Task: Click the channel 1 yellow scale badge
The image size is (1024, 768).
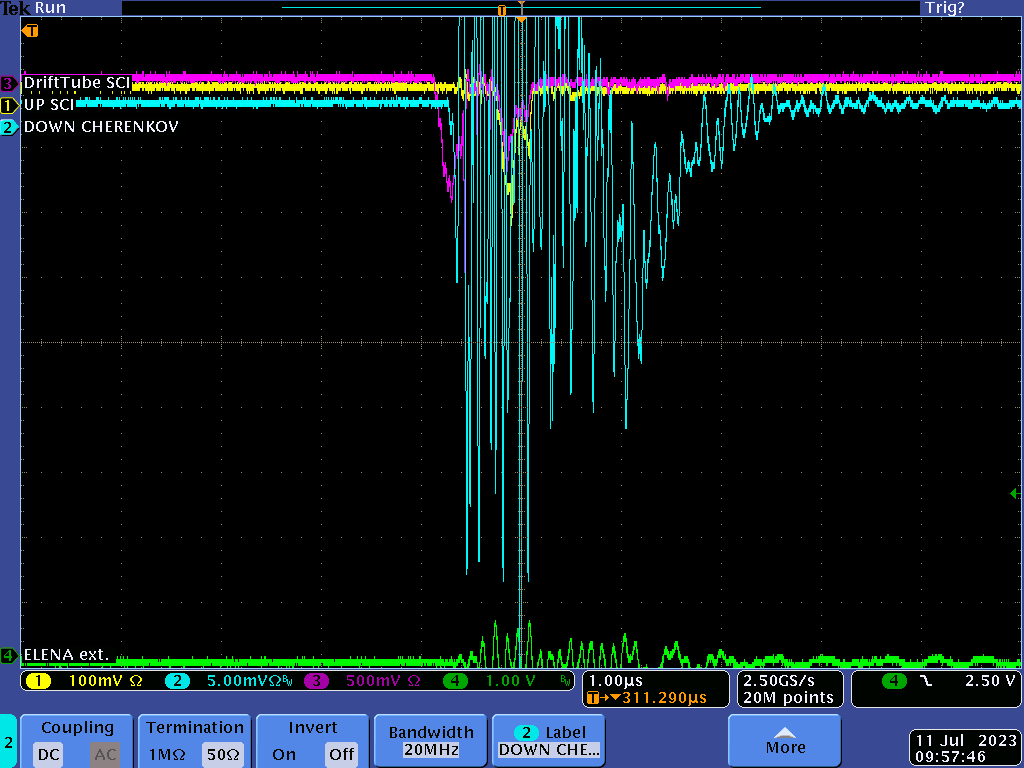Action: (x=38, y=681)
